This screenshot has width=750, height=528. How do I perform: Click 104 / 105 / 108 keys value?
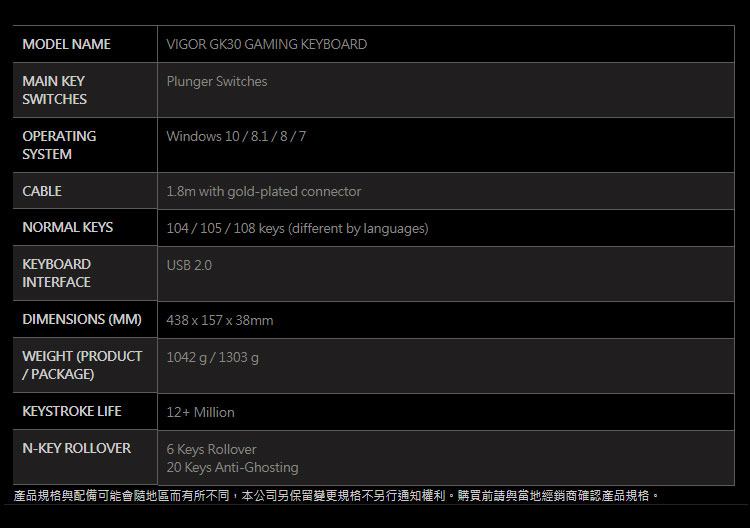click(297, 228)
